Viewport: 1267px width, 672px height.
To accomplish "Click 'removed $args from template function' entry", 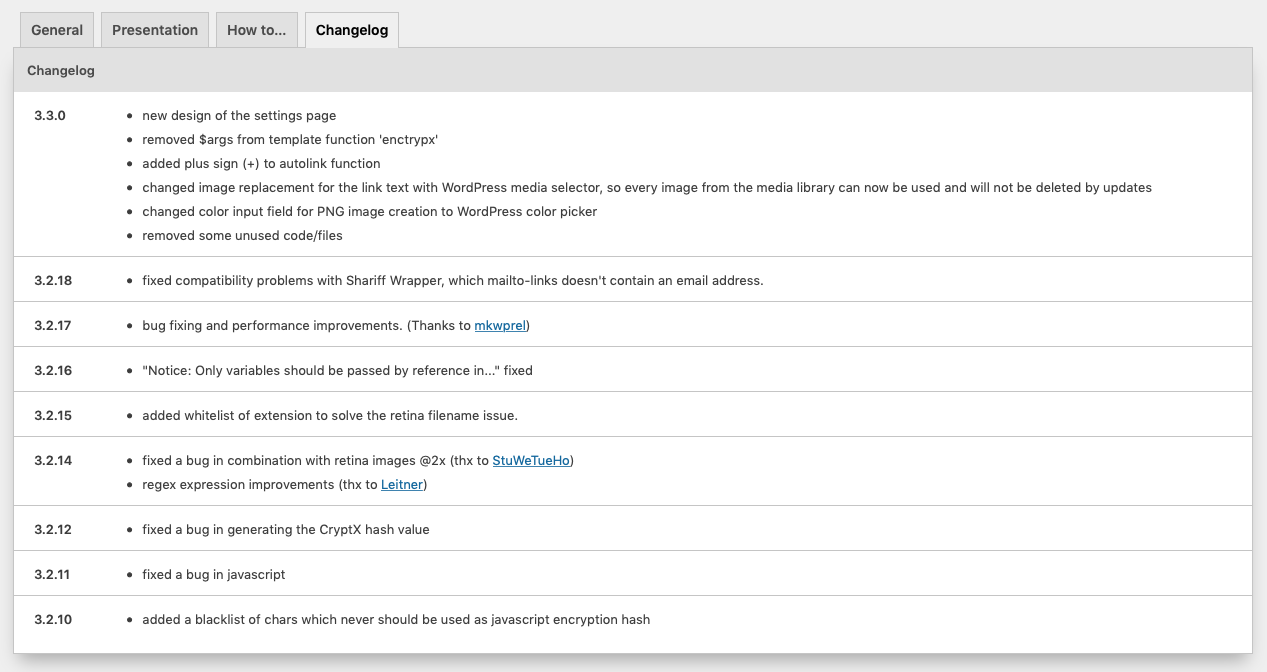I will pyautogui.click(x=290, y=139).
